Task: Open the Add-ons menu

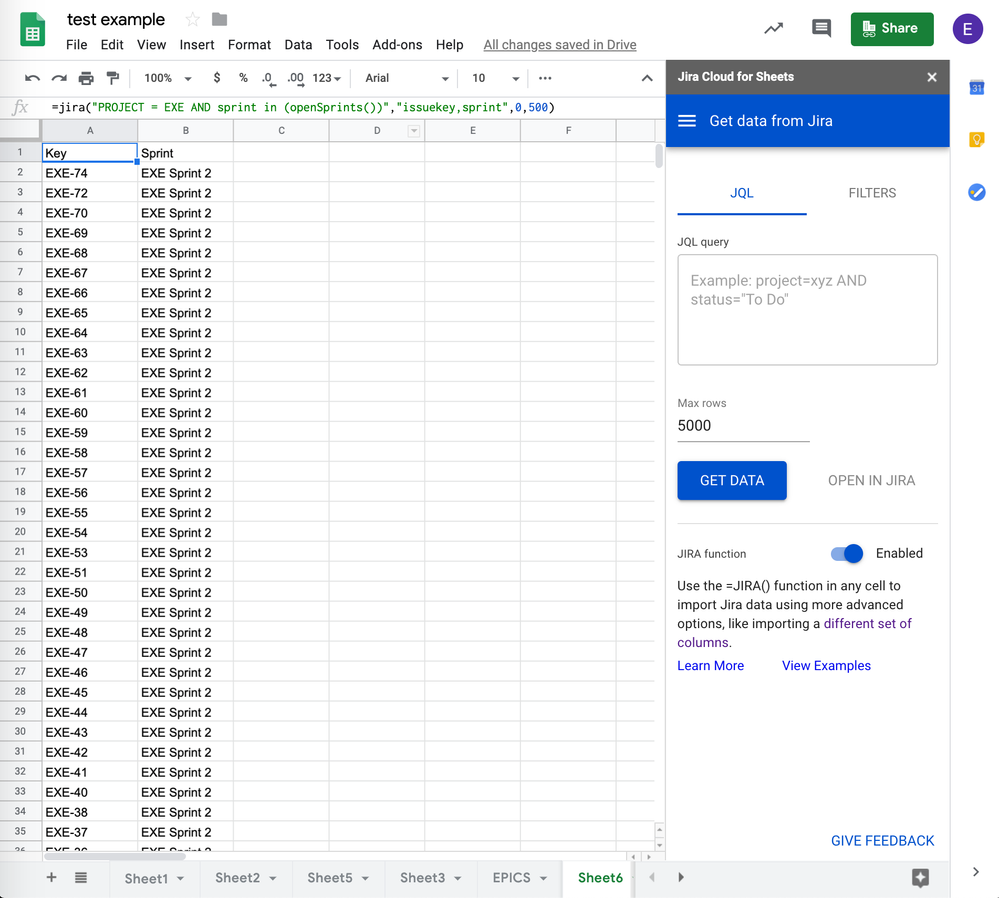Action: pos(397,44)
